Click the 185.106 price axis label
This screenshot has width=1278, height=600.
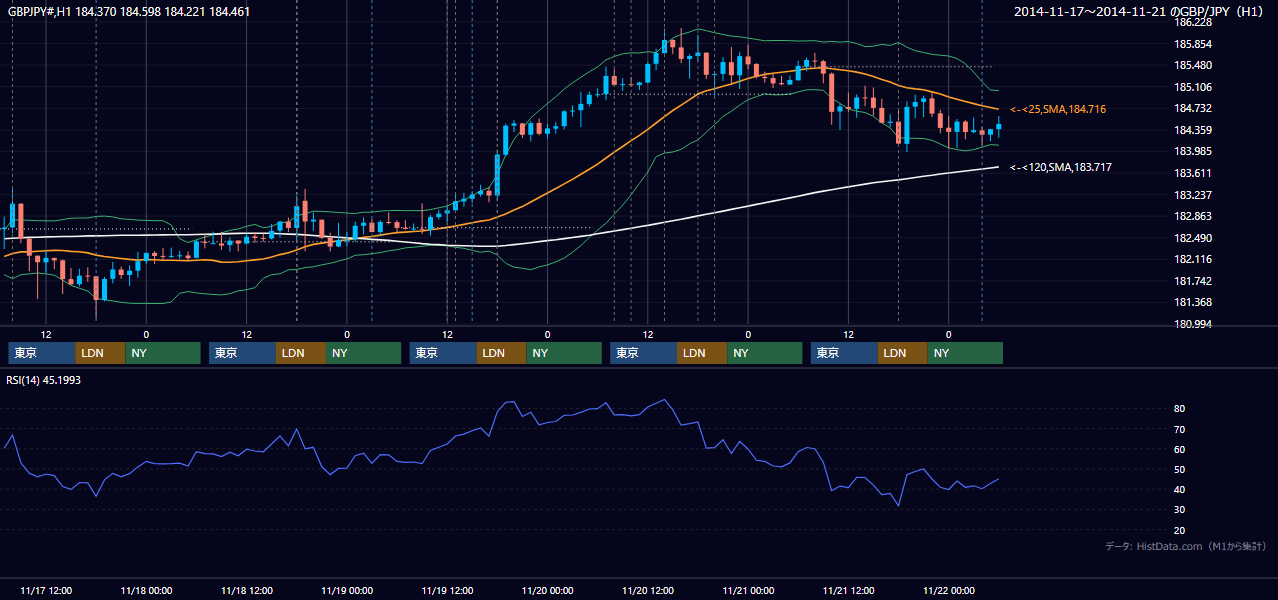pos(1193,87)
